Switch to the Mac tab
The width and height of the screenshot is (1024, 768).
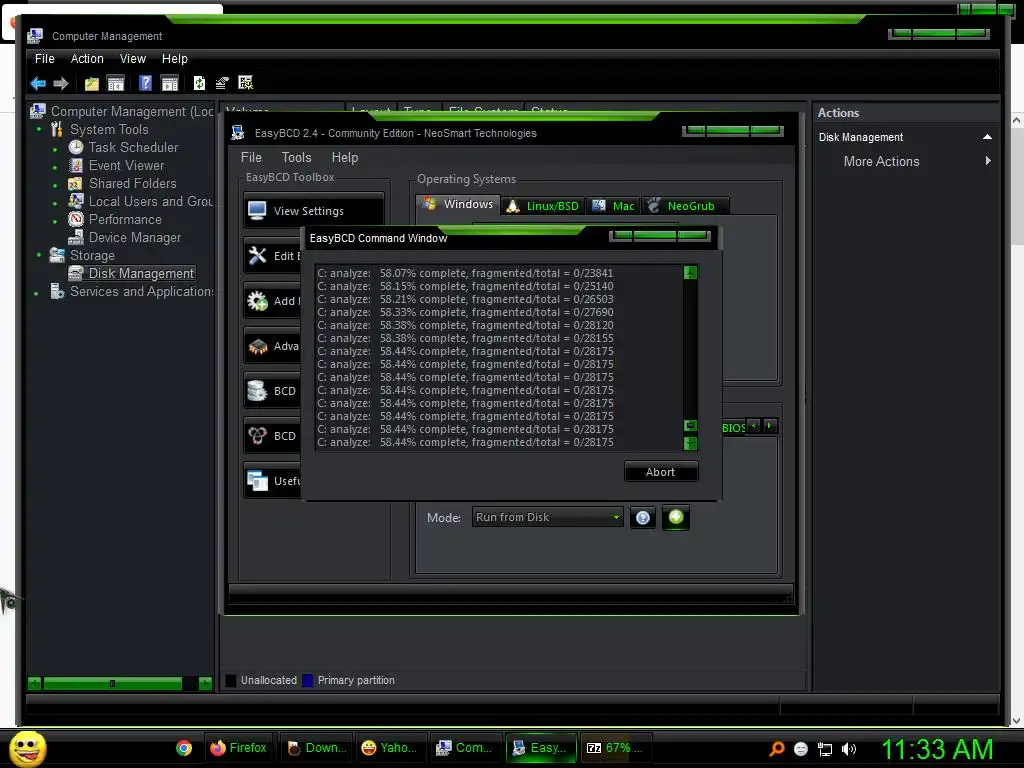click(x=614, y=206)
